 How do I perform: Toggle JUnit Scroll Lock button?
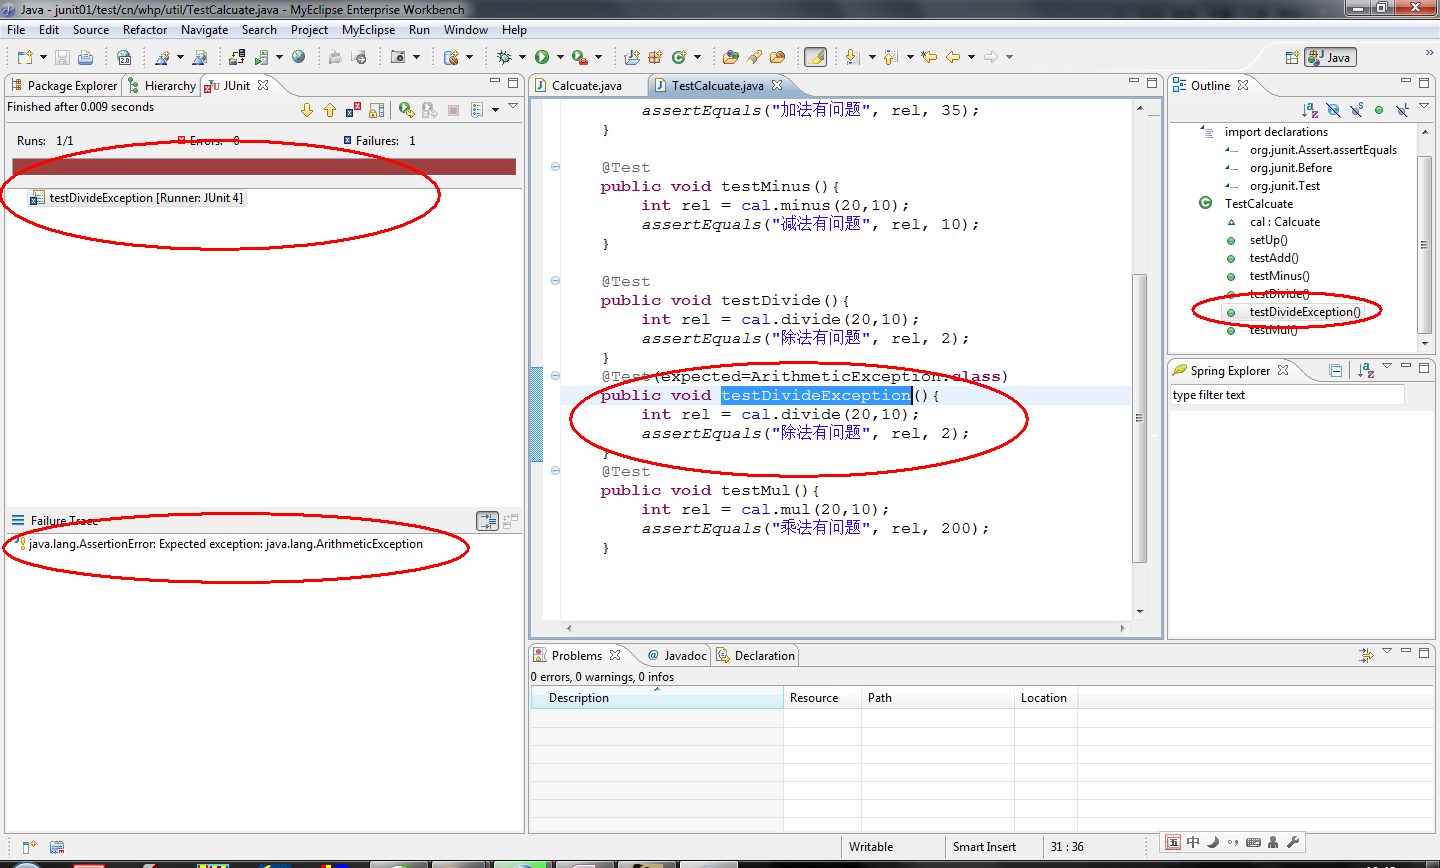pyautogui.click(x=377, y=110)
